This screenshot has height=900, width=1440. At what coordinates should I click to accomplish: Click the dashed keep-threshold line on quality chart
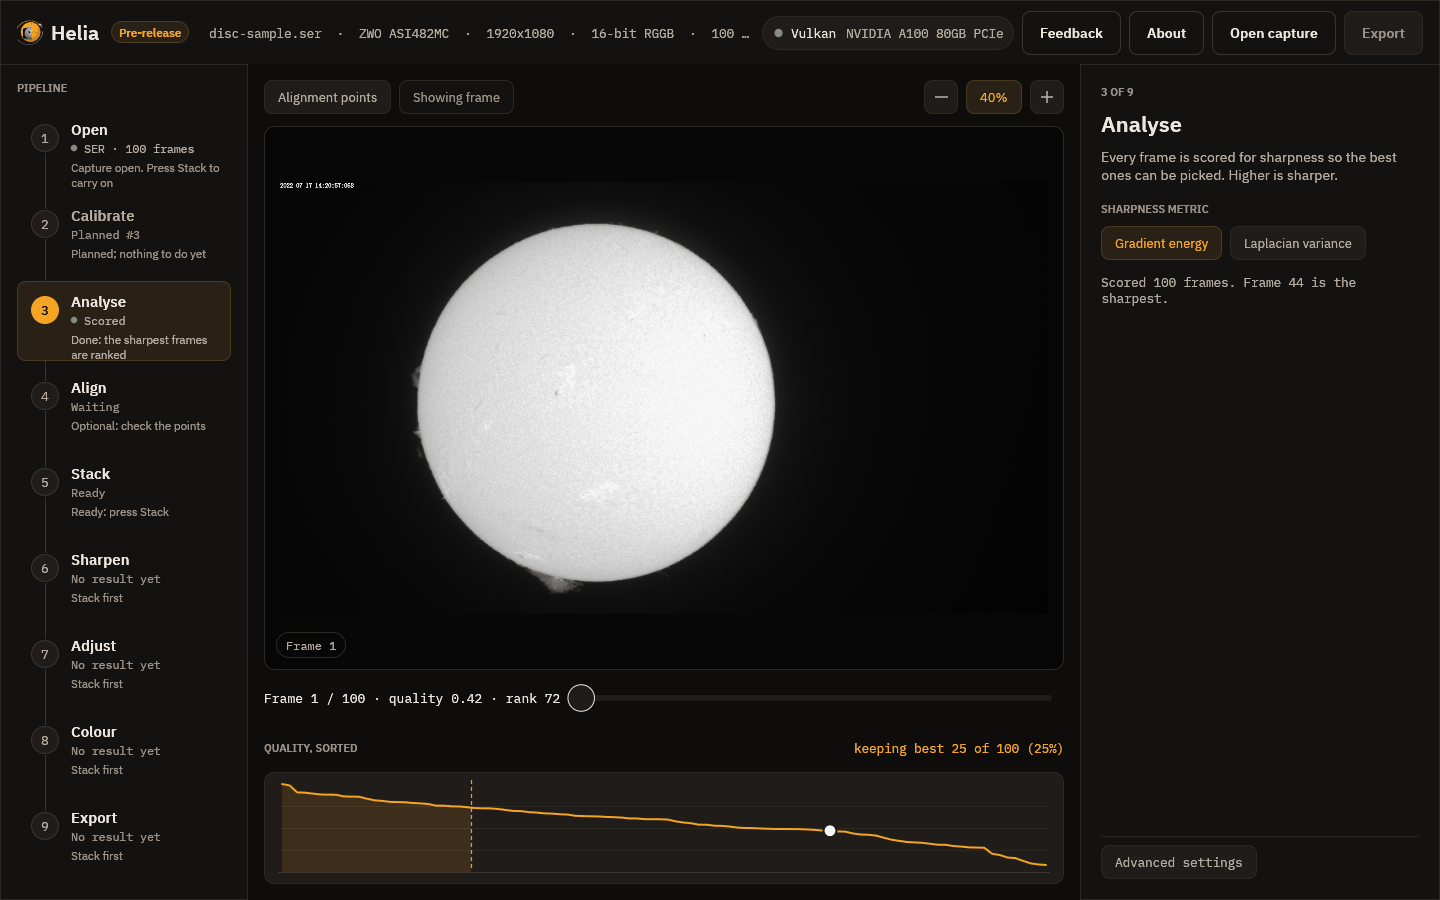tap(471, 826)
